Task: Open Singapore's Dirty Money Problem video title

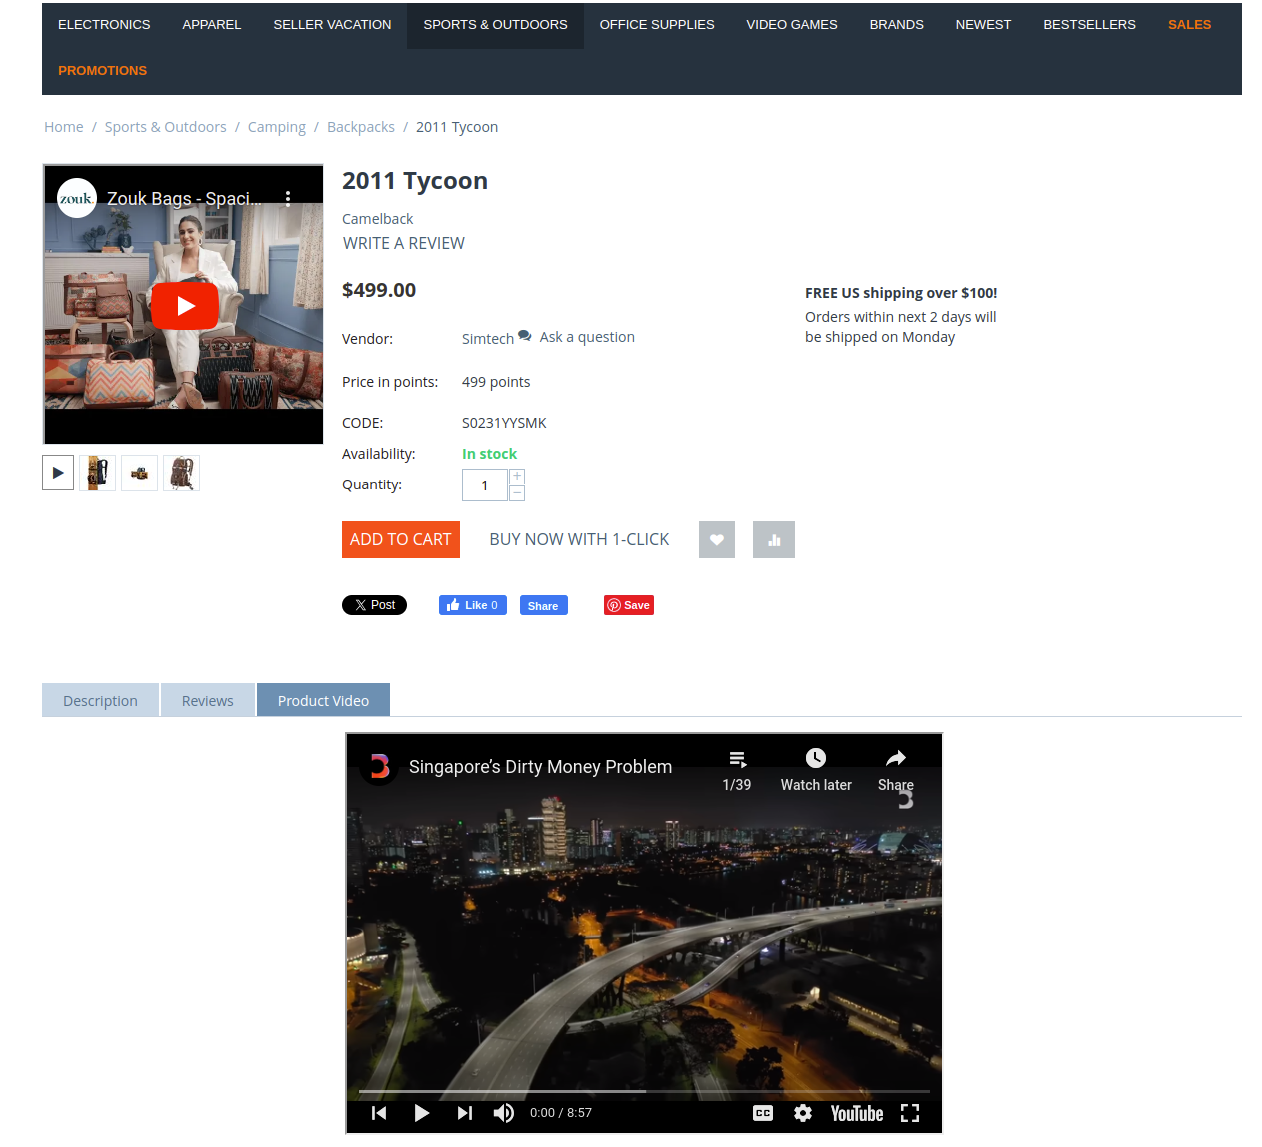Action: coord(540,767)
